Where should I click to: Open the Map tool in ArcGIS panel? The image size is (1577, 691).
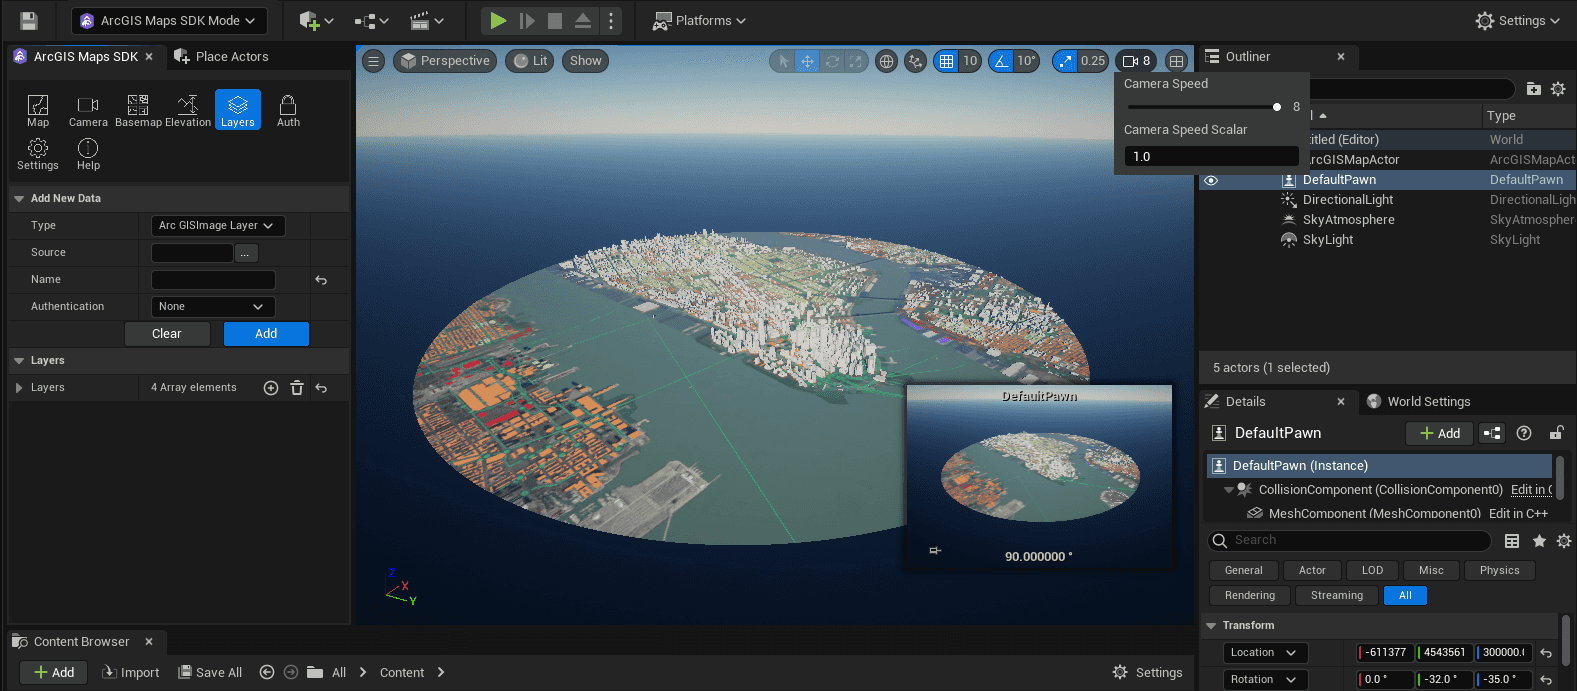pyautogui.click(x=38, y=110)
